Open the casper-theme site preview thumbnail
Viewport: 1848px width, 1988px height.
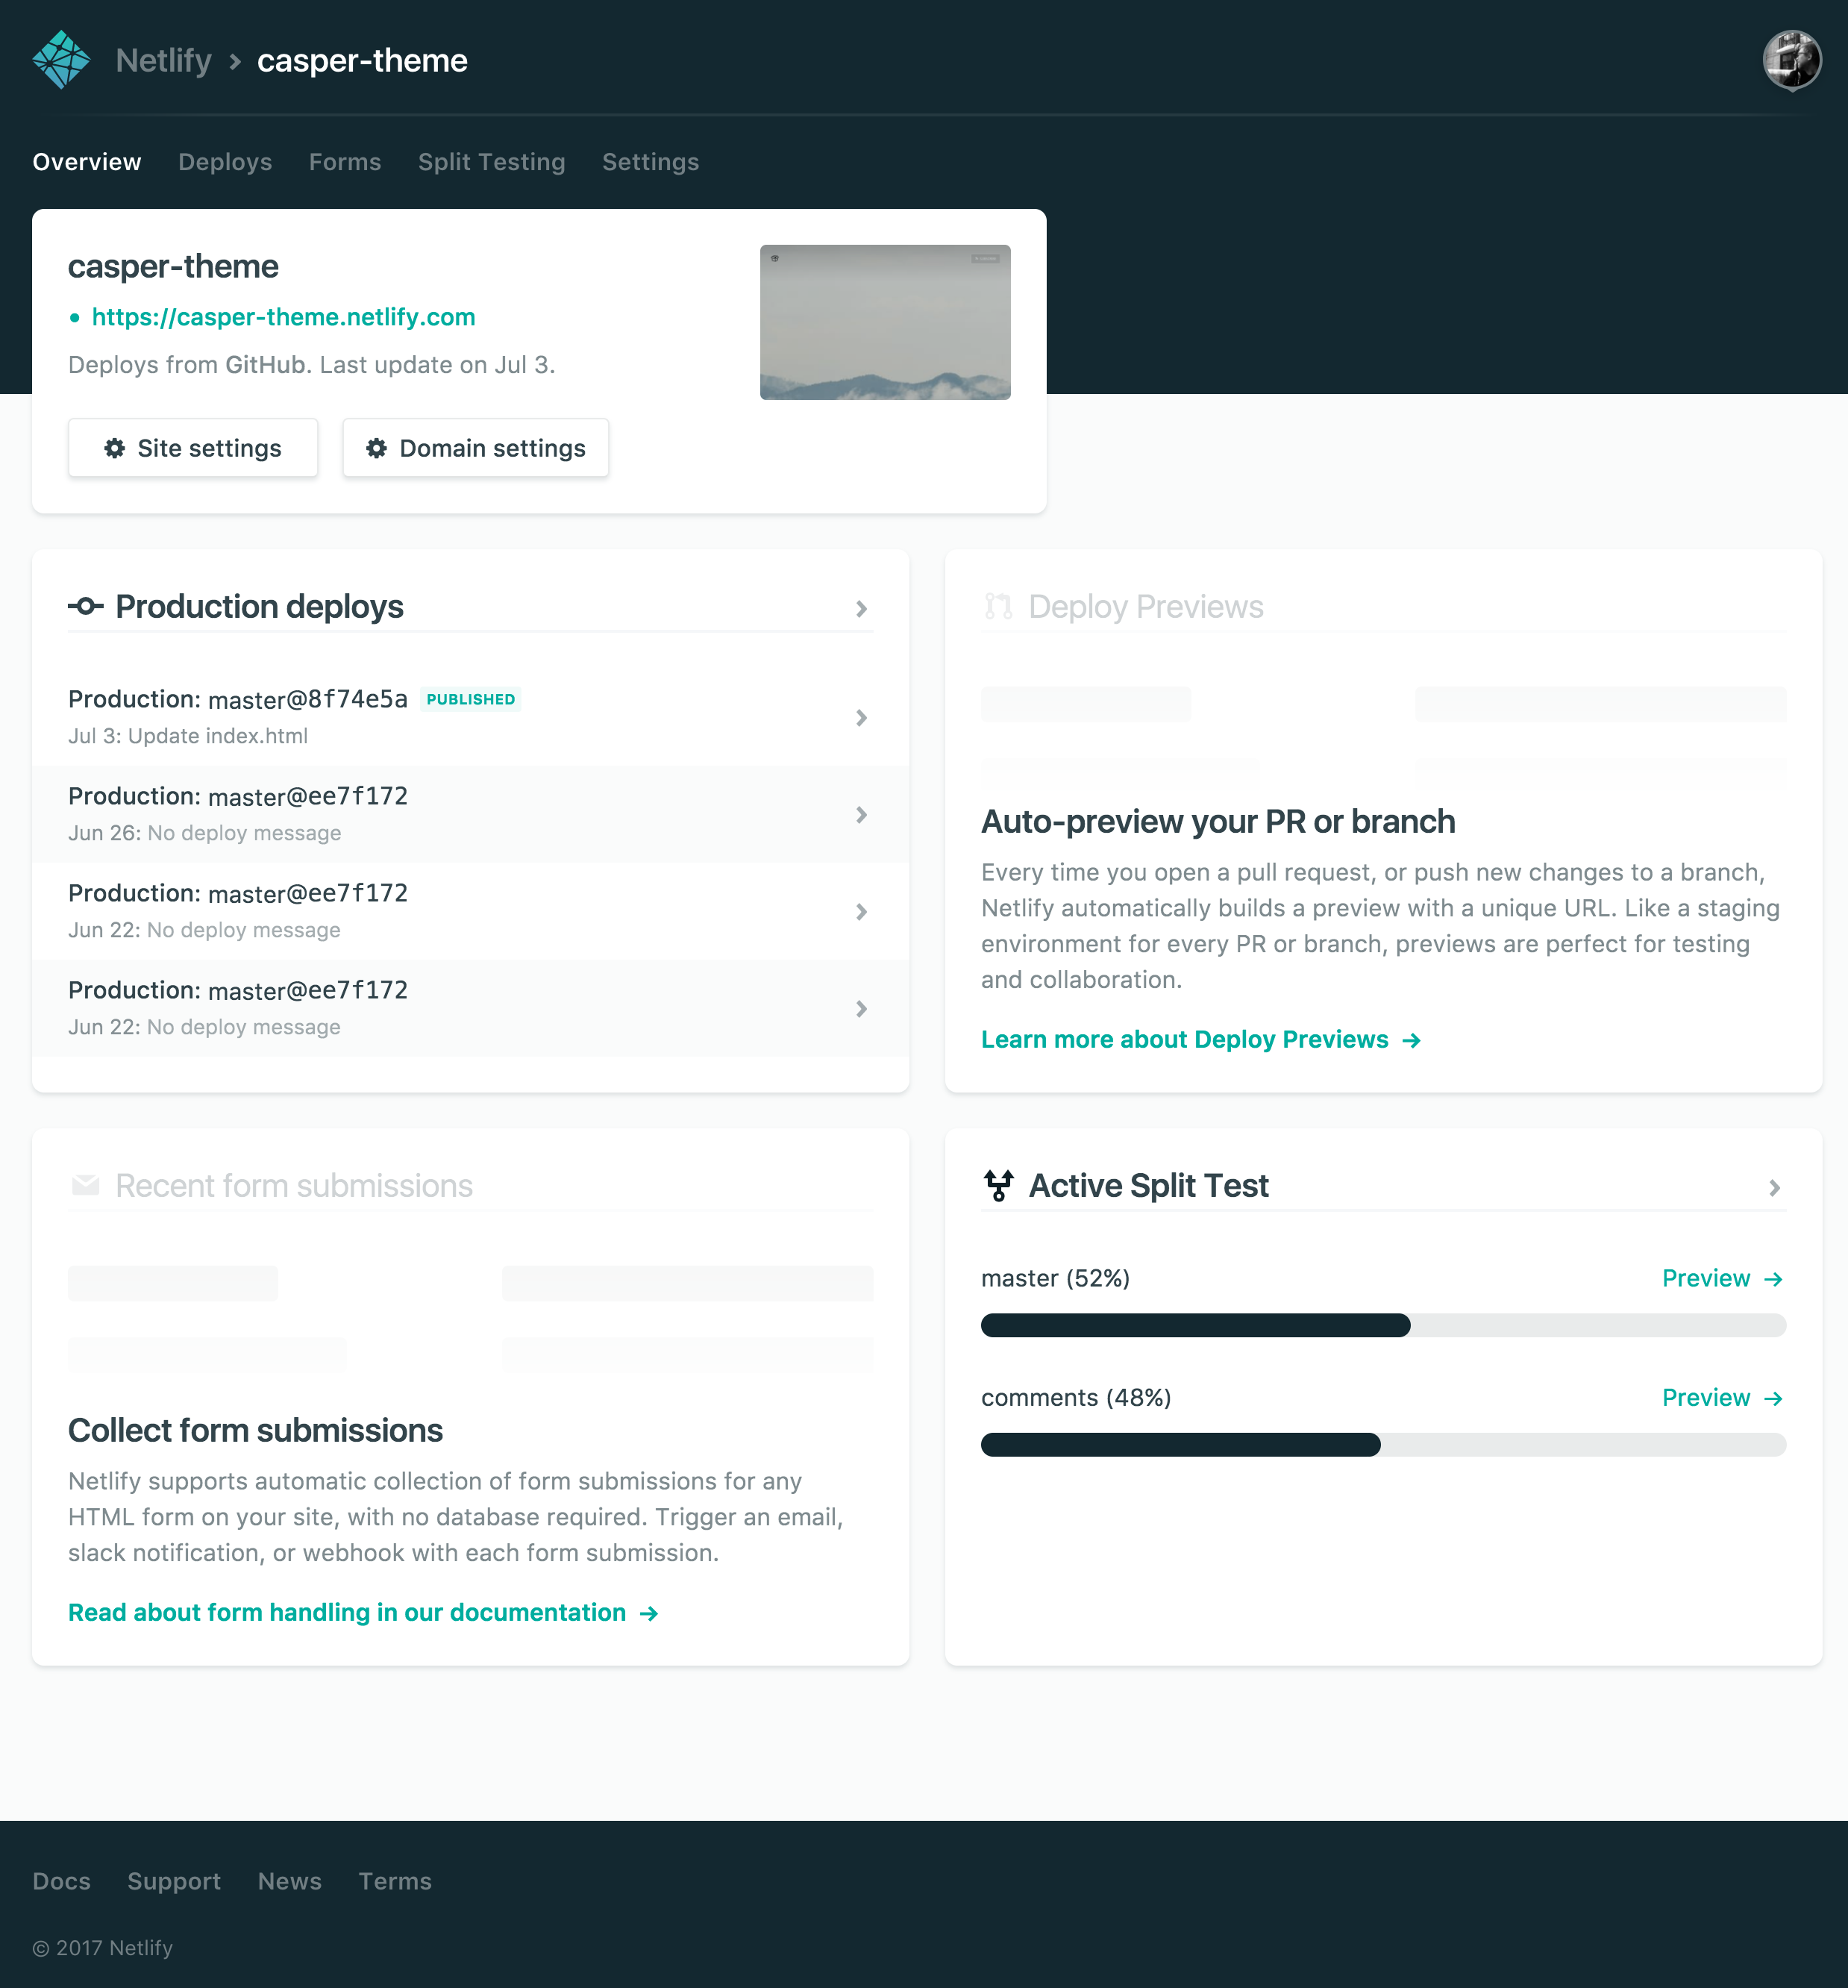click(884, 321)
